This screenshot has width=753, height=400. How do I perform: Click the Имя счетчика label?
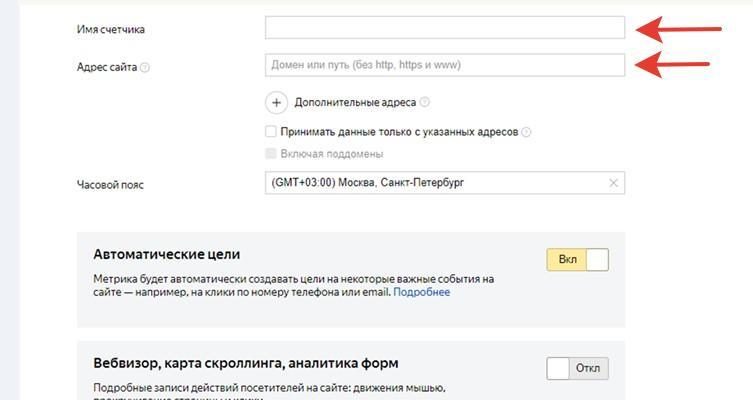110,30
